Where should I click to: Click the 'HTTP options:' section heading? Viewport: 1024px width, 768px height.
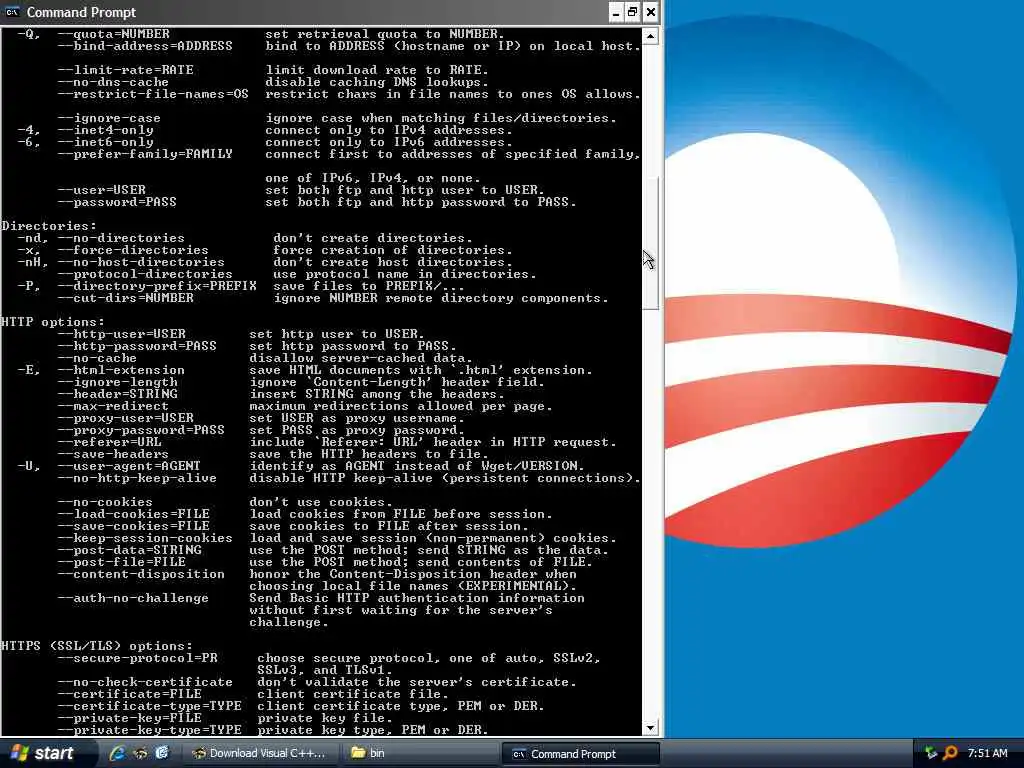click(x=52, y=322)
